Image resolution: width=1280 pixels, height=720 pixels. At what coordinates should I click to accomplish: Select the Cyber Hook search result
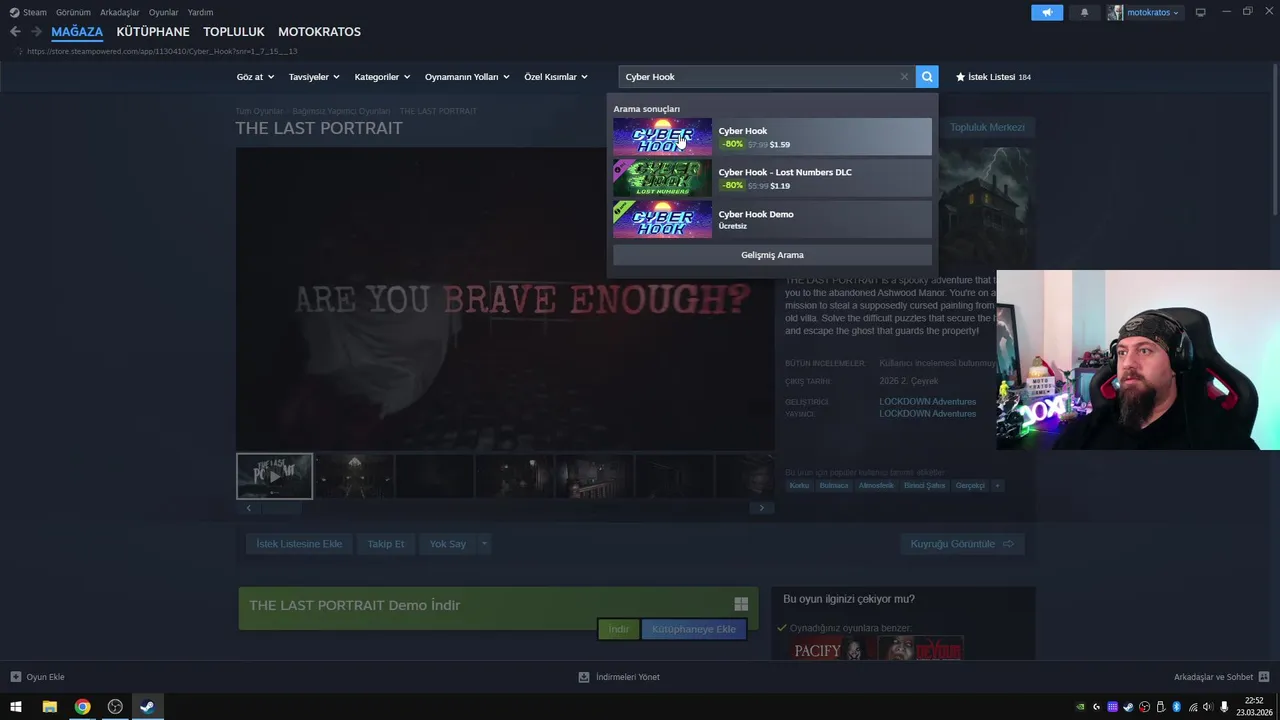pos(772,137)
